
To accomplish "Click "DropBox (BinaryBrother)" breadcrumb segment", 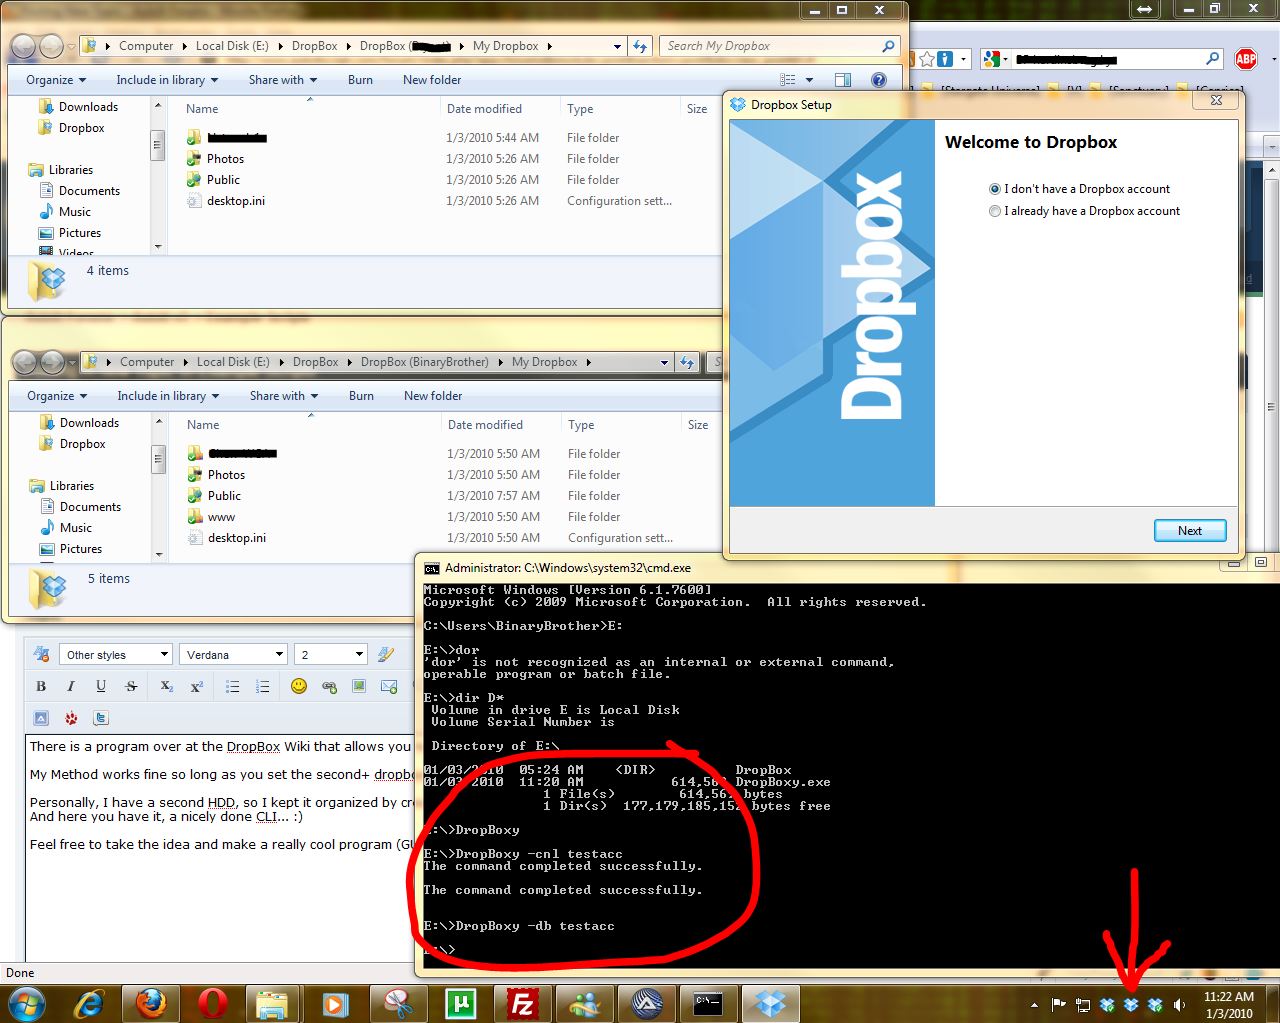I will (x=425, y=362).
